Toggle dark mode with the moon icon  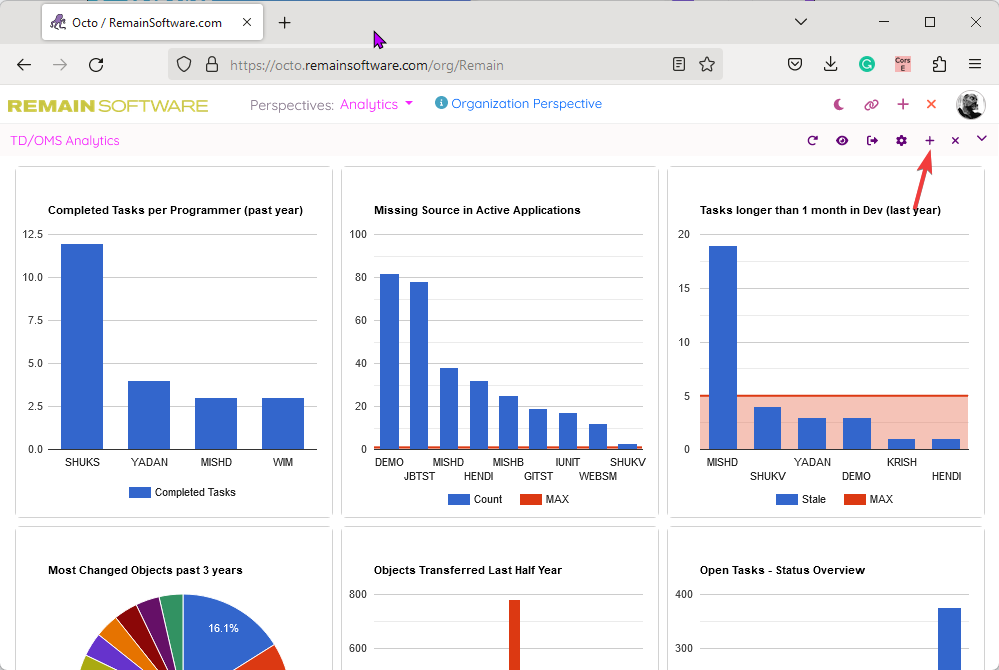coord(839,104)
